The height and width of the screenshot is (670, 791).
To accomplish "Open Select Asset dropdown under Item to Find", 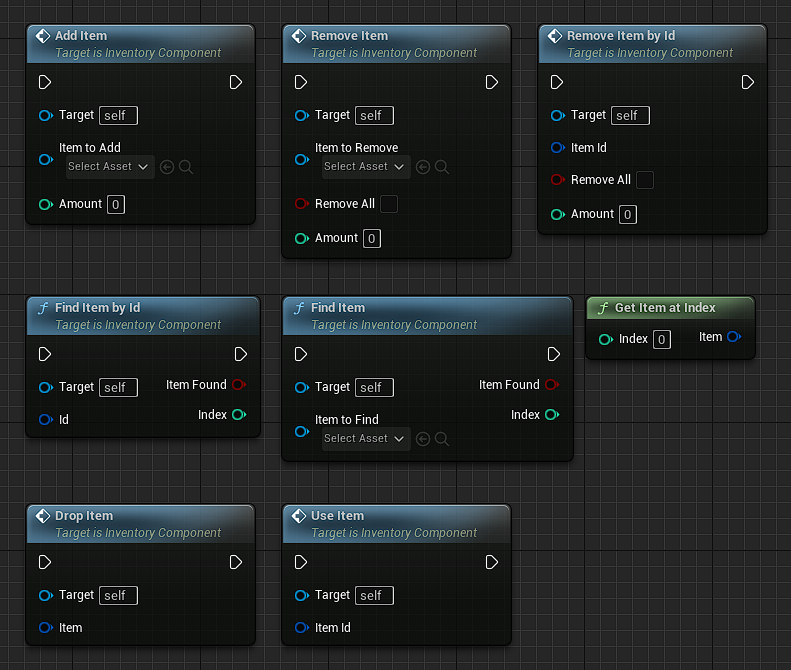I will [366, 439].
